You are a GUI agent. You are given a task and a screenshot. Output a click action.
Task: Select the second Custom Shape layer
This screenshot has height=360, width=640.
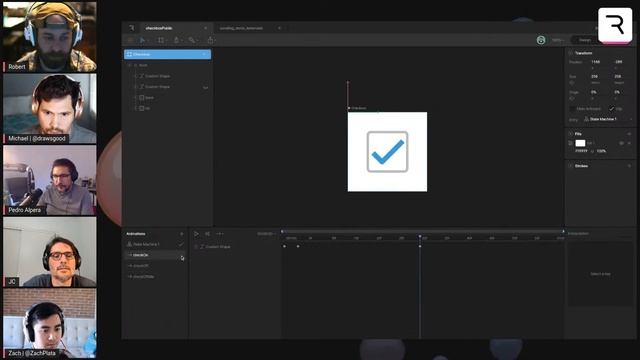click(158, 87)
